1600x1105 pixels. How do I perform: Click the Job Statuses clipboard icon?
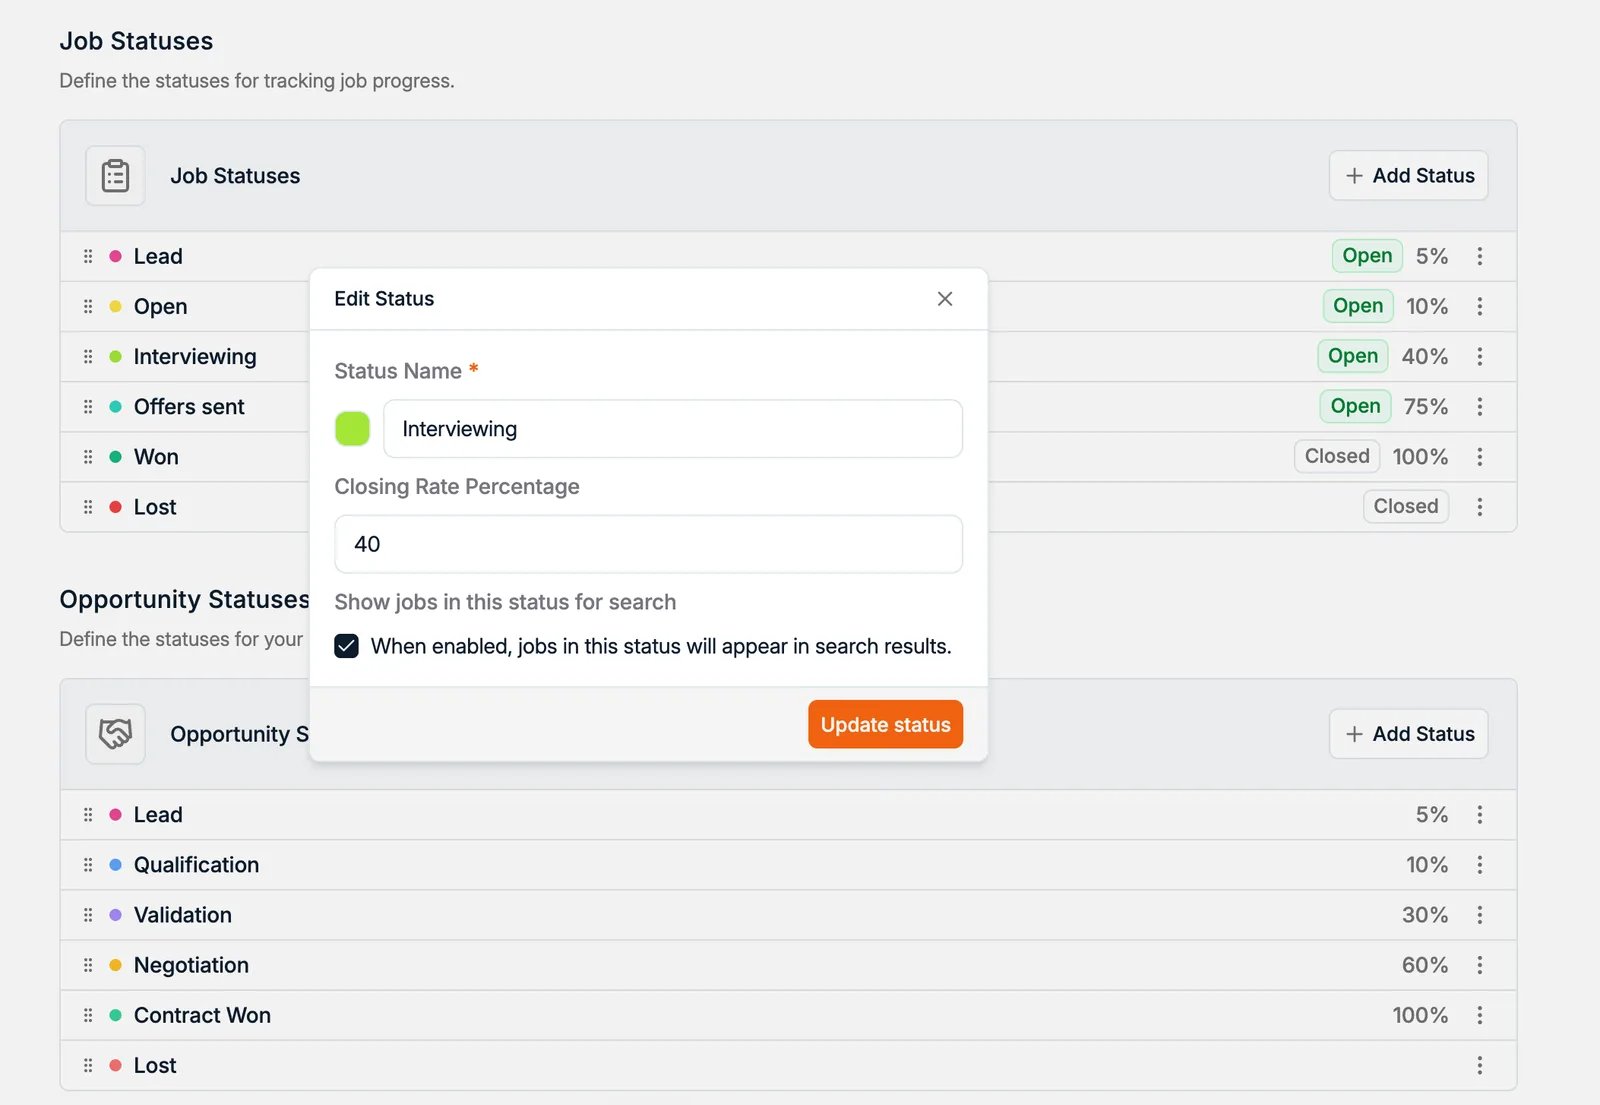point(115,176)
